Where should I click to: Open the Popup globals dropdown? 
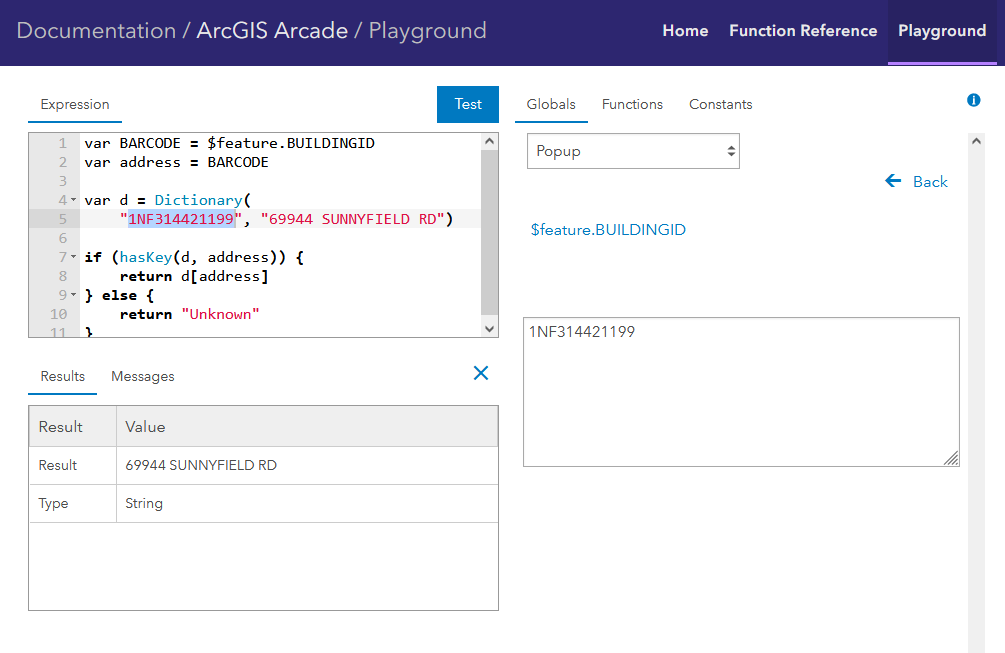click(x=633, y=150)
